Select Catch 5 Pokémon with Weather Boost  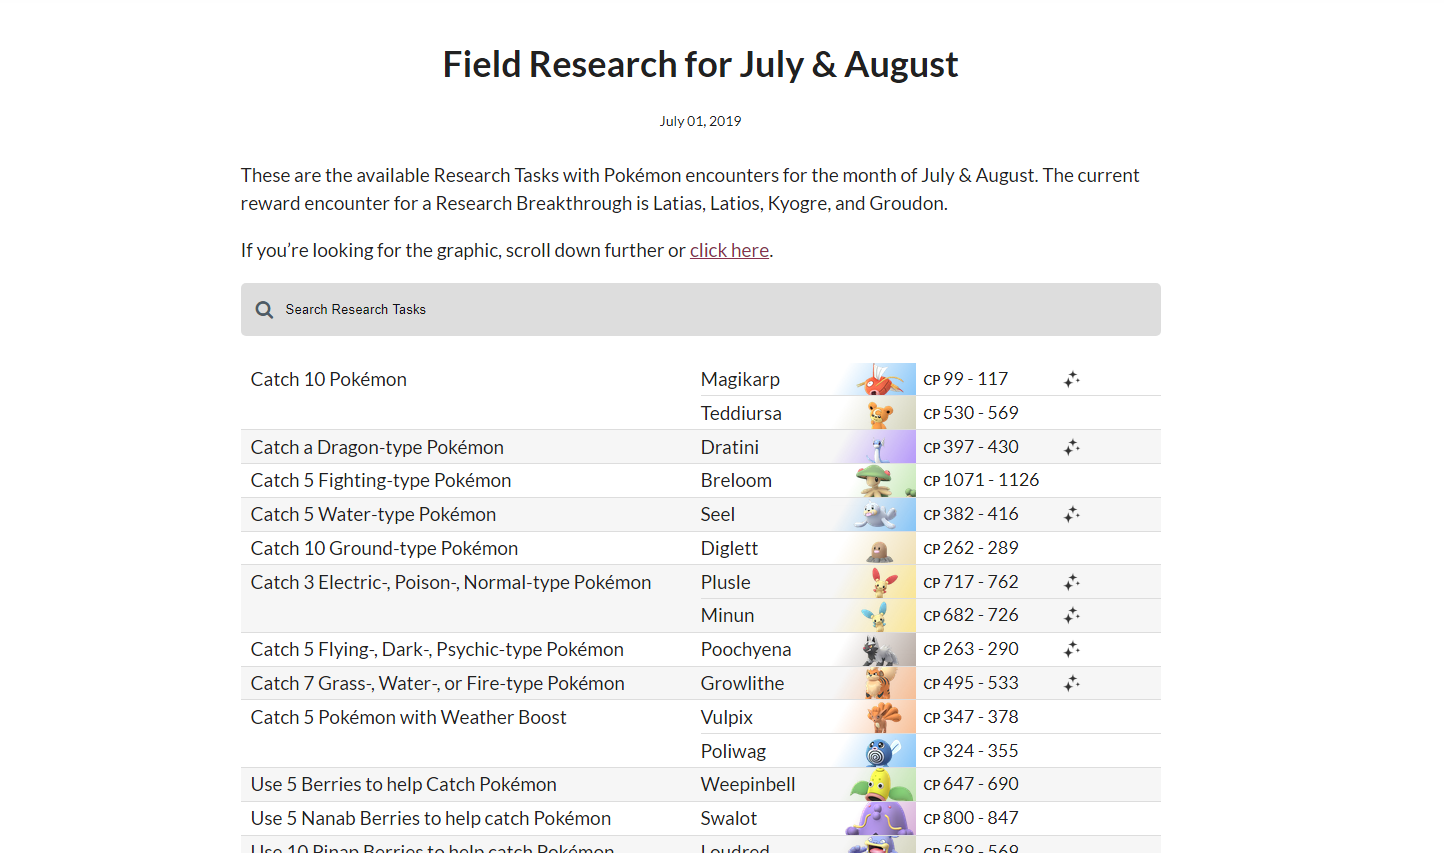[x=408, y=717]
